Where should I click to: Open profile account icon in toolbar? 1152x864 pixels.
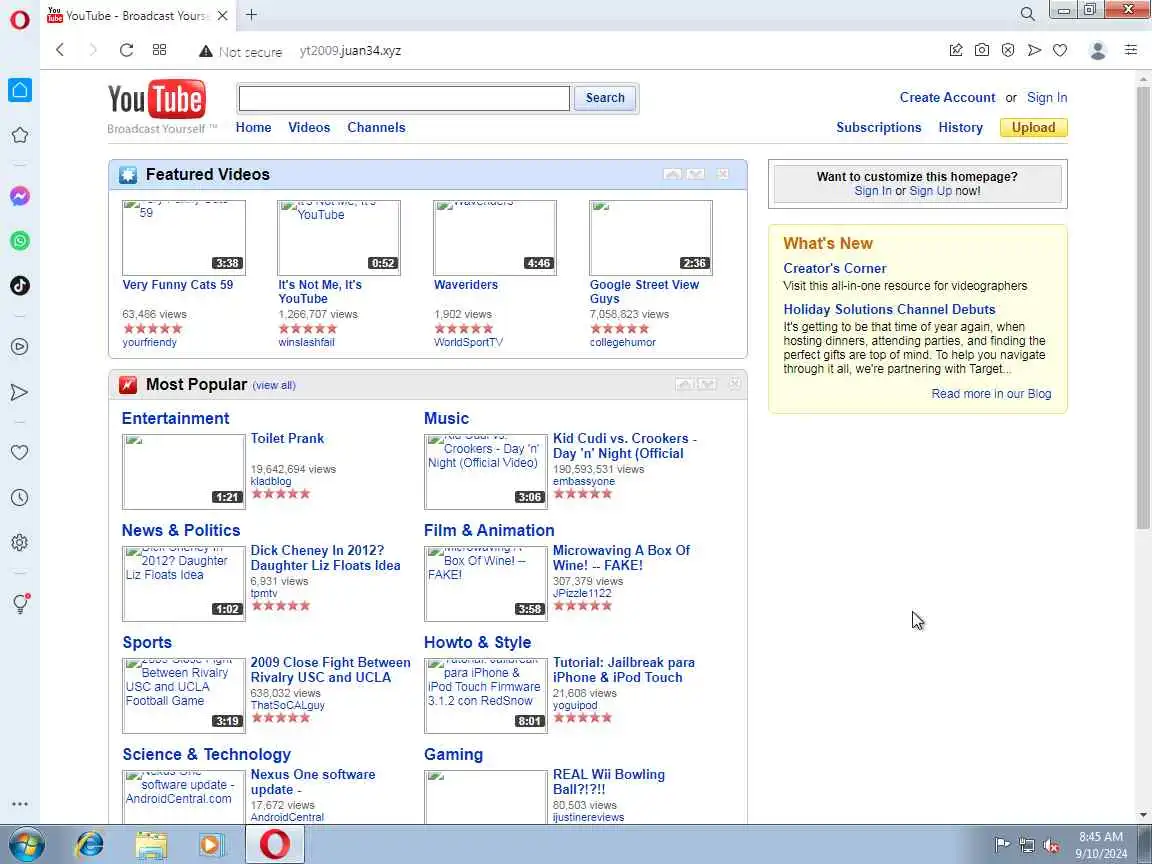point(1098,50)
